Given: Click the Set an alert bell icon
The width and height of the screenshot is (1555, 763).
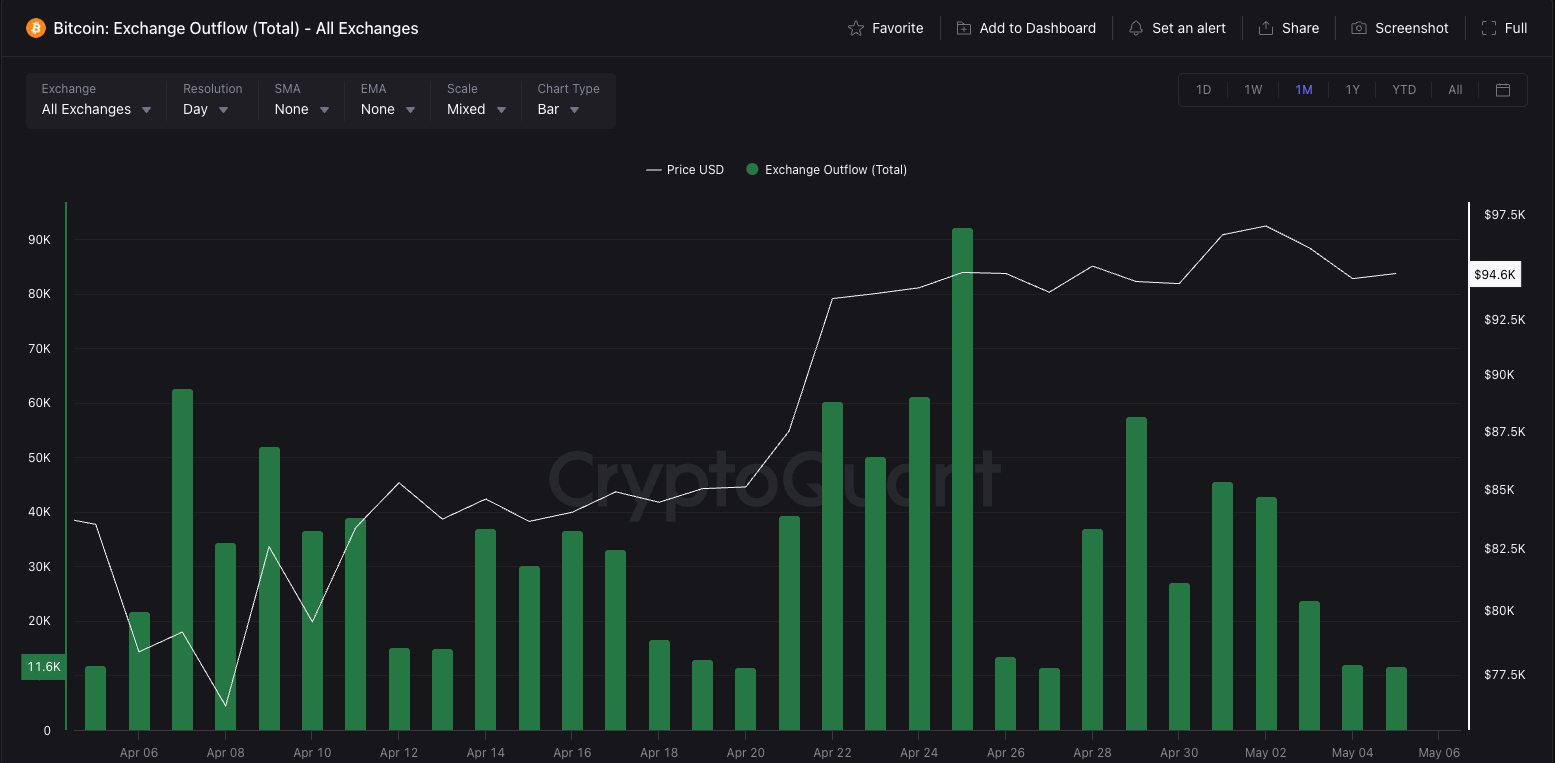Looking at the screenshot, I should click(x=1136, y=28).
